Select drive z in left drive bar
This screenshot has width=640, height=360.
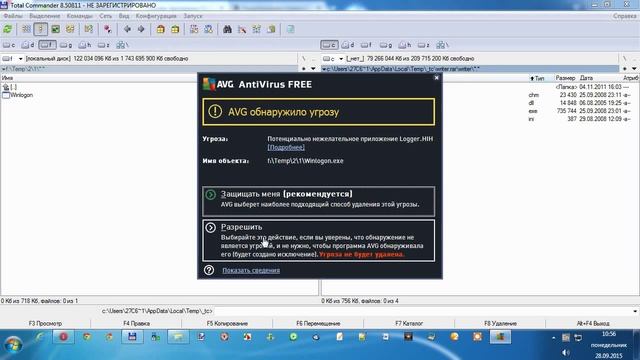point(104,45)
